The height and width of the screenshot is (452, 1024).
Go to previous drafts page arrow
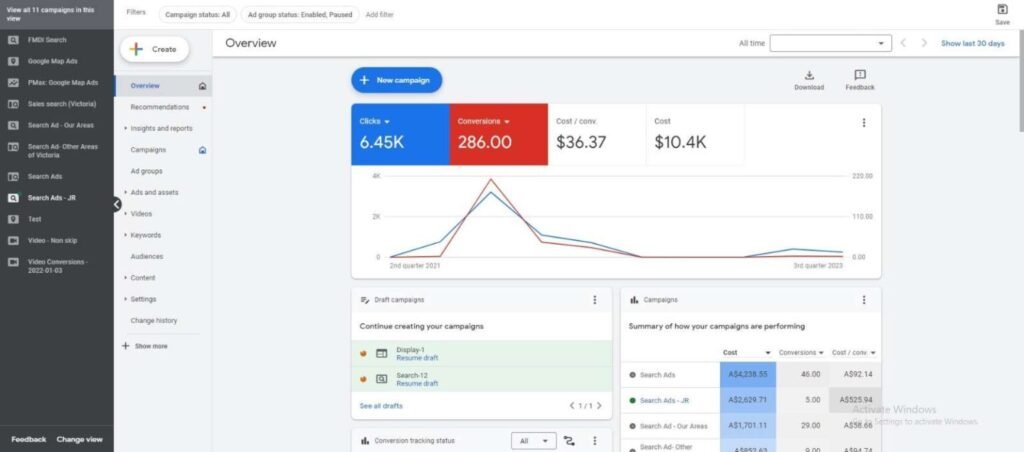pyautogui.click(x=572, y=406)
